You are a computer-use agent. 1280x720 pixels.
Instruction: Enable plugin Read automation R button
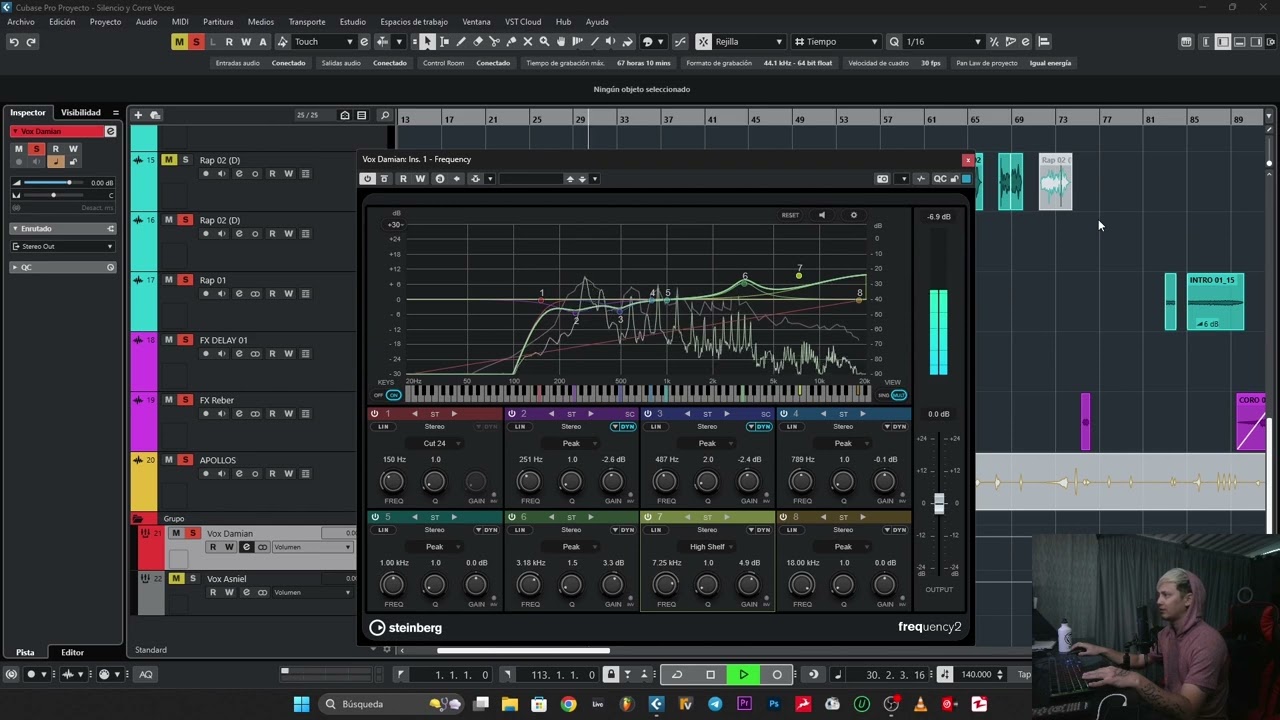(403, 179)
